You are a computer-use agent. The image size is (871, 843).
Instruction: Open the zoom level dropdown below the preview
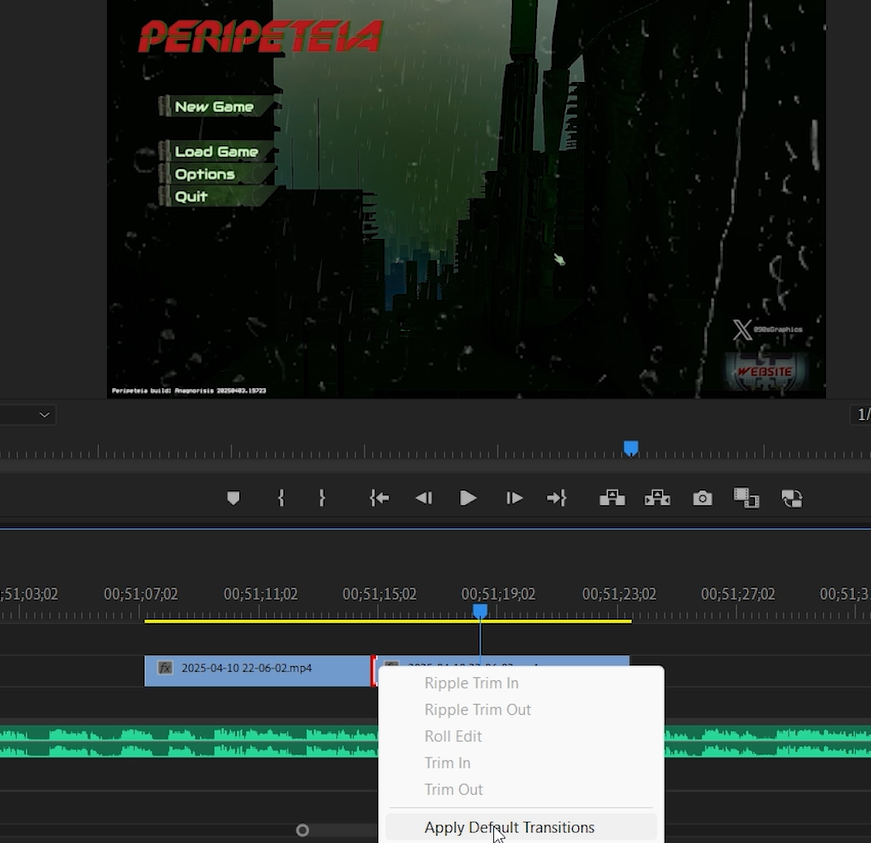[28, 415]
